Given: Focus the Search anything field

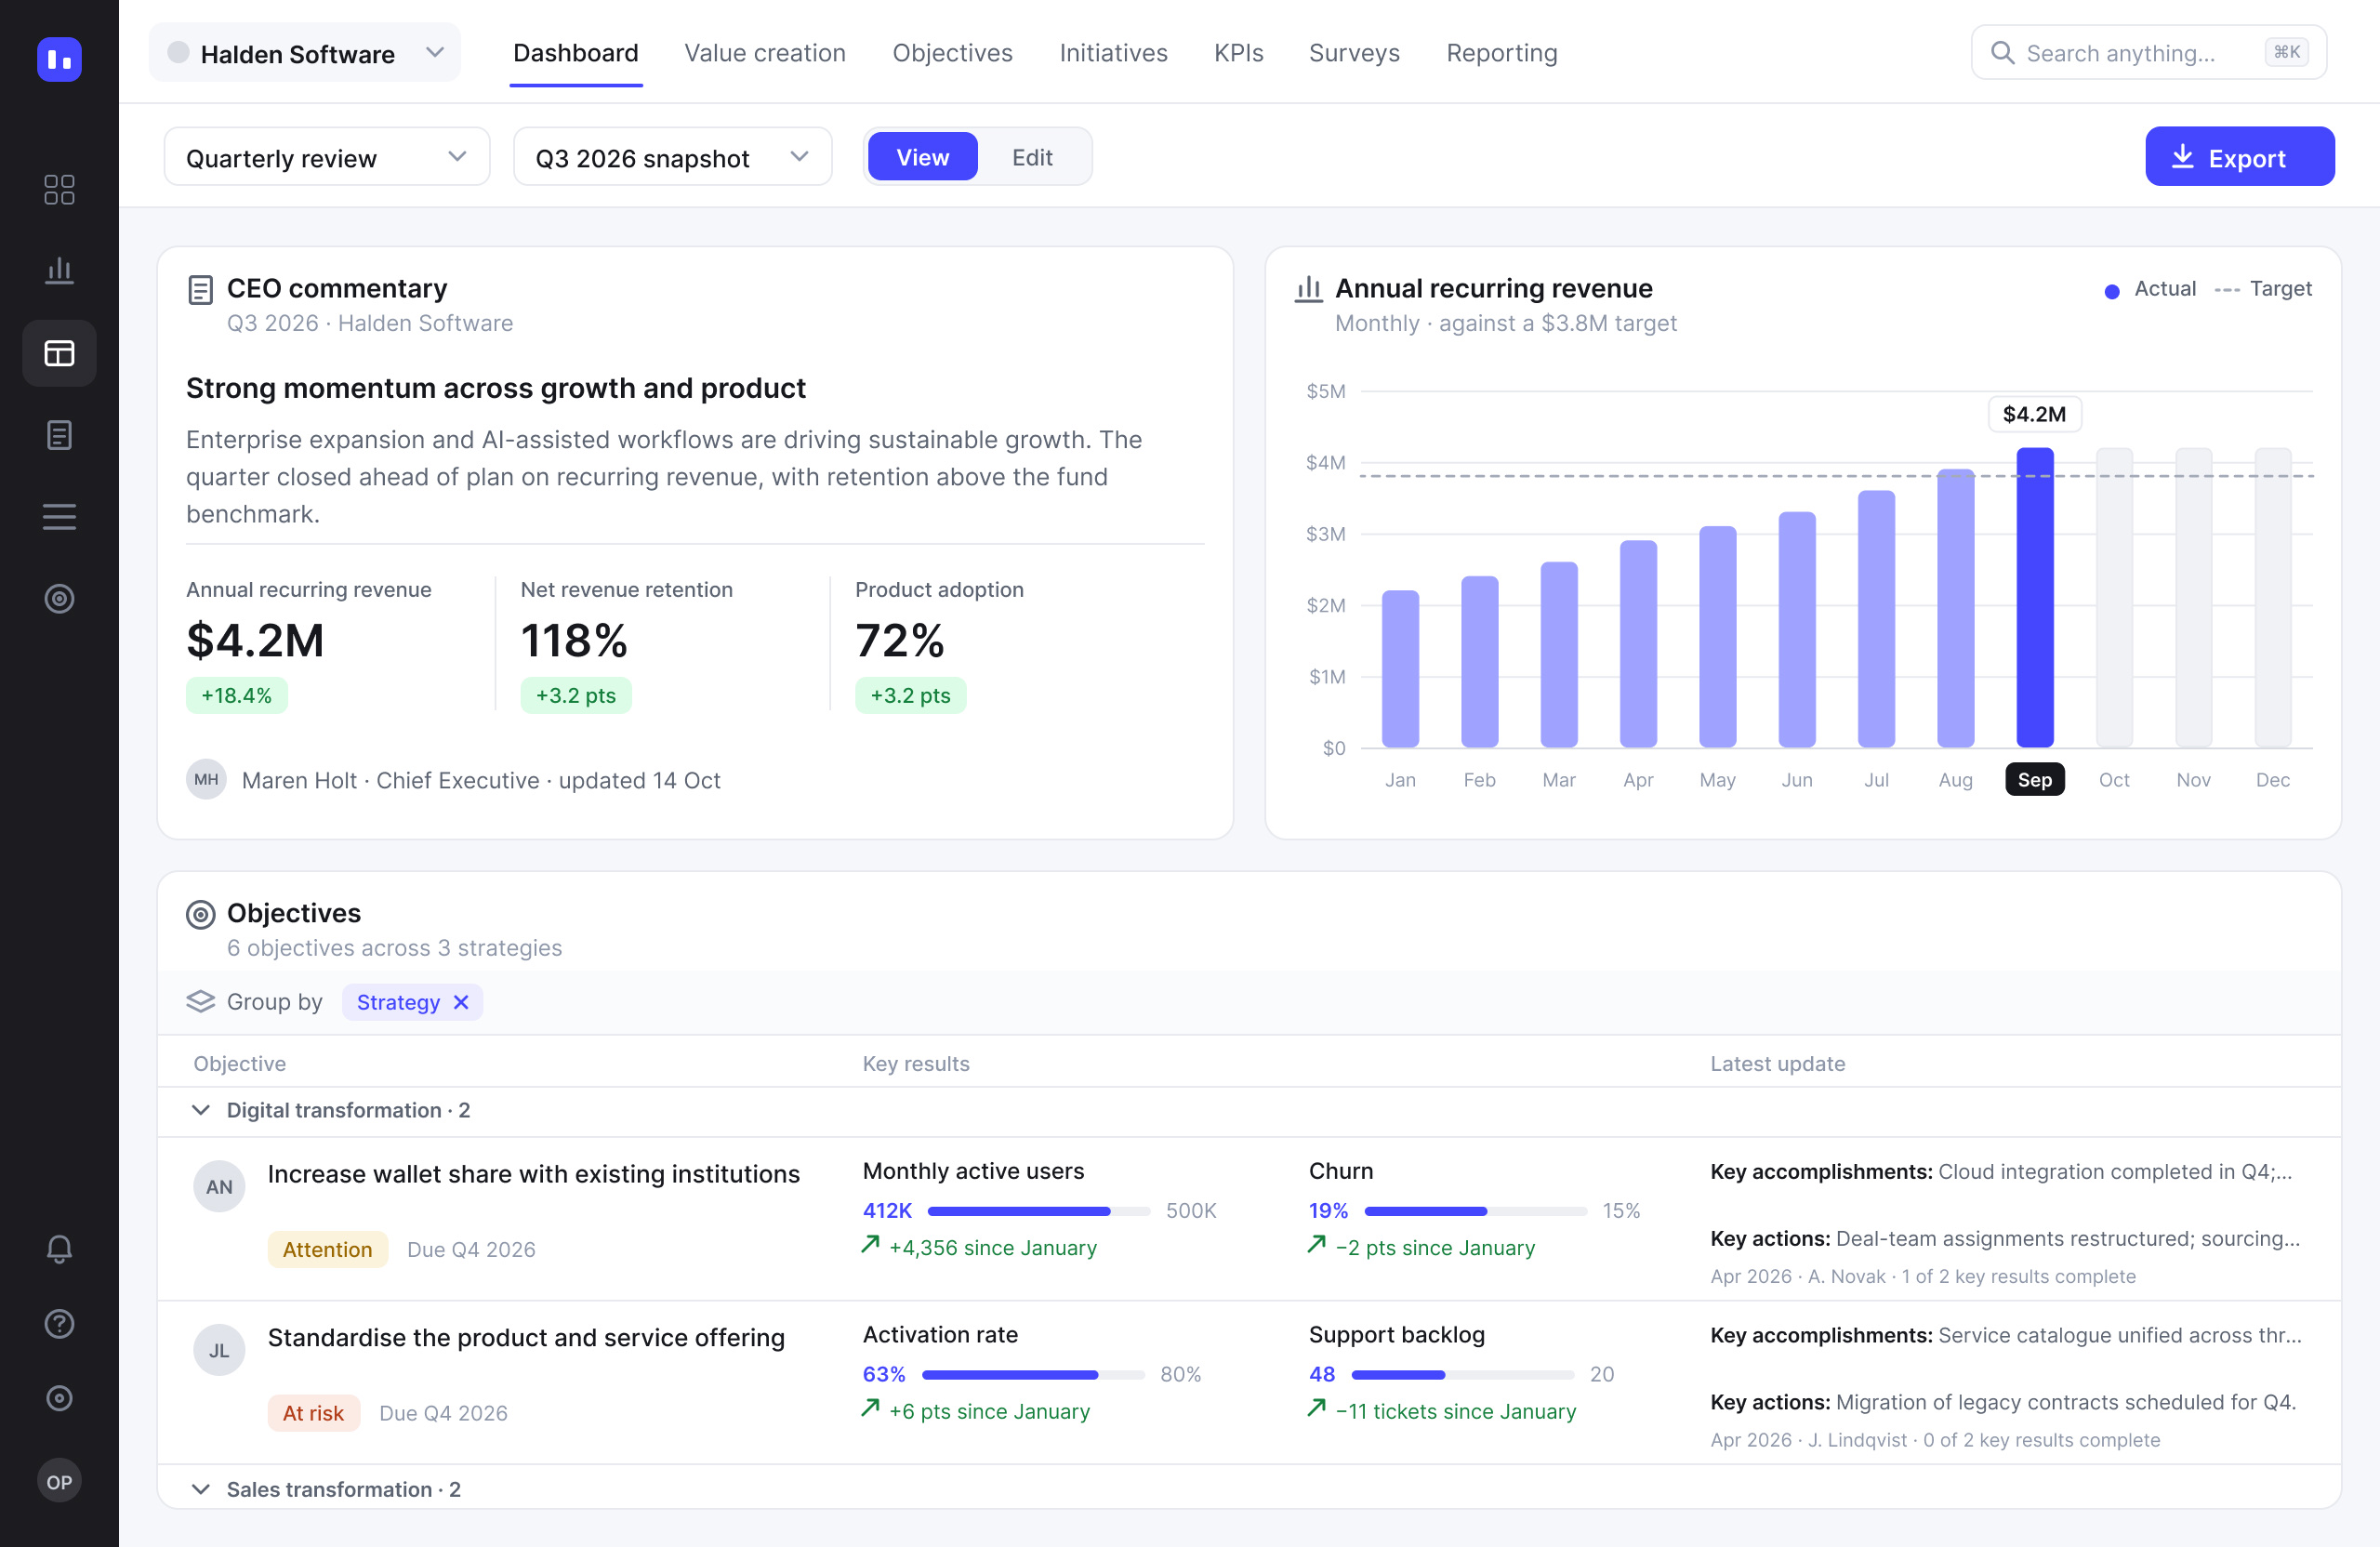Looking at the screenshot, I should [x=2148, y=53].
